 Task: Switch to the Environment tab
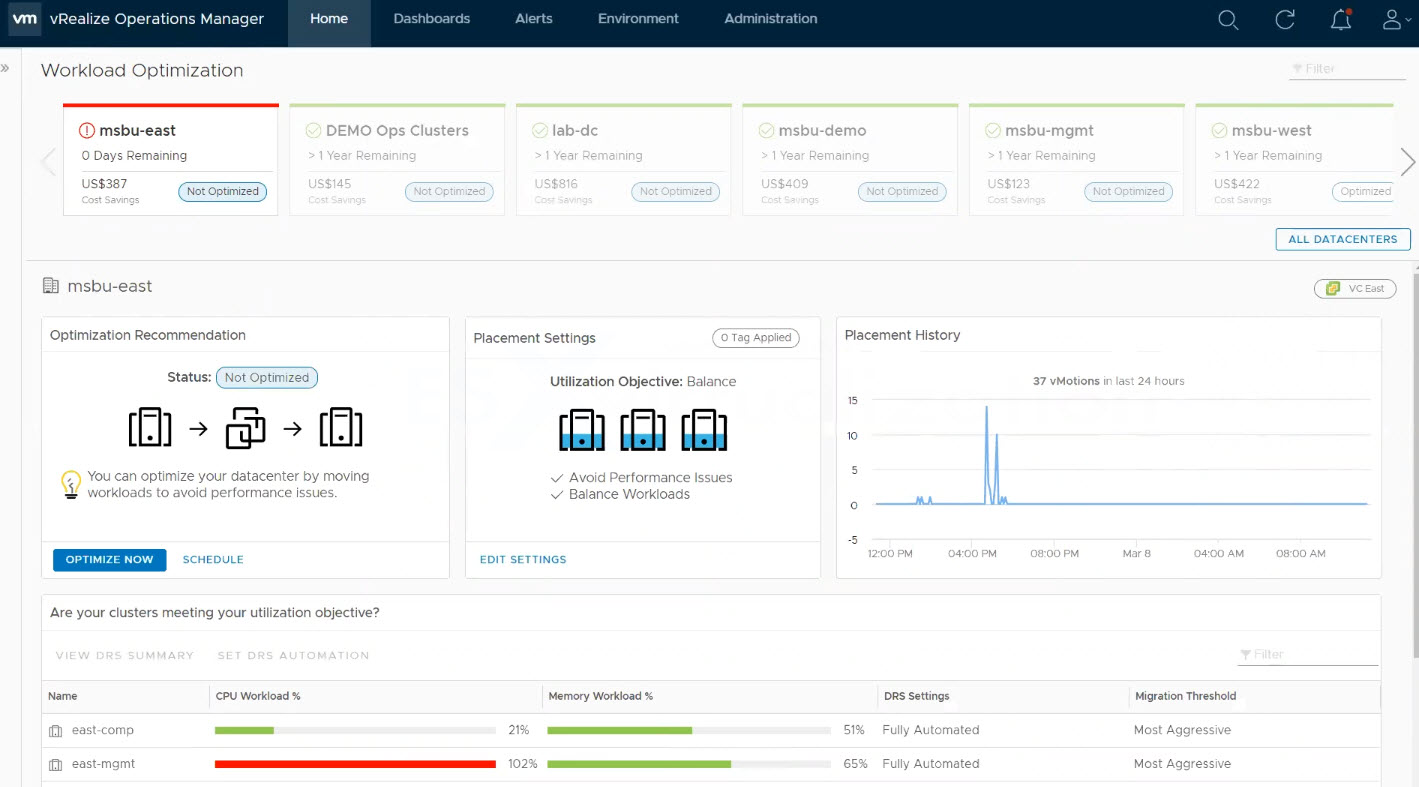point(638,19)
